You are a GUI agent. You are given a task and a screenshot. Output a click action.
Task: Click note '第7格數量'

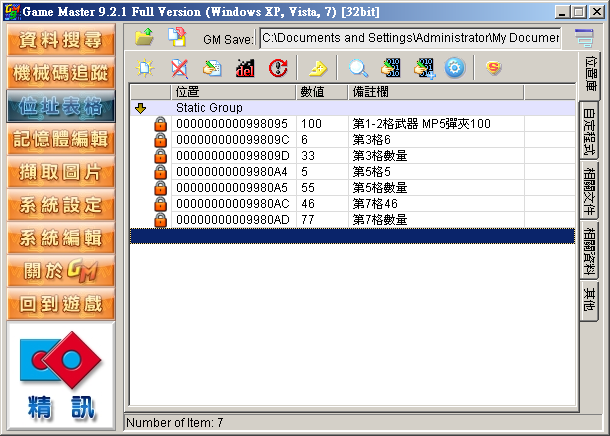pos(380,220)
